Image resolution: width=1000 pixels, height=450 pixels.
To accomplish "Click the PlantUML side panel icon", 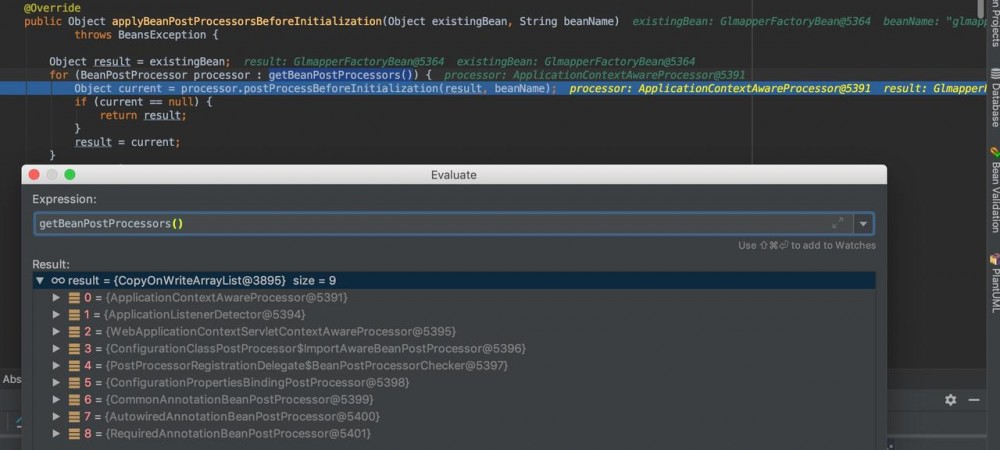I will pos(995,259).
